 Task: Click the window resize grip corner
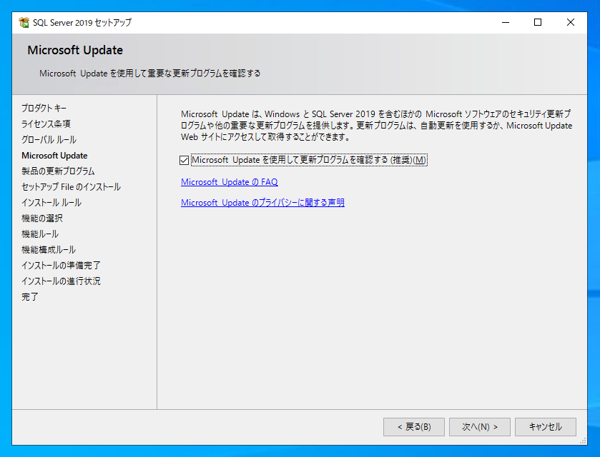(x=583, y=441)
